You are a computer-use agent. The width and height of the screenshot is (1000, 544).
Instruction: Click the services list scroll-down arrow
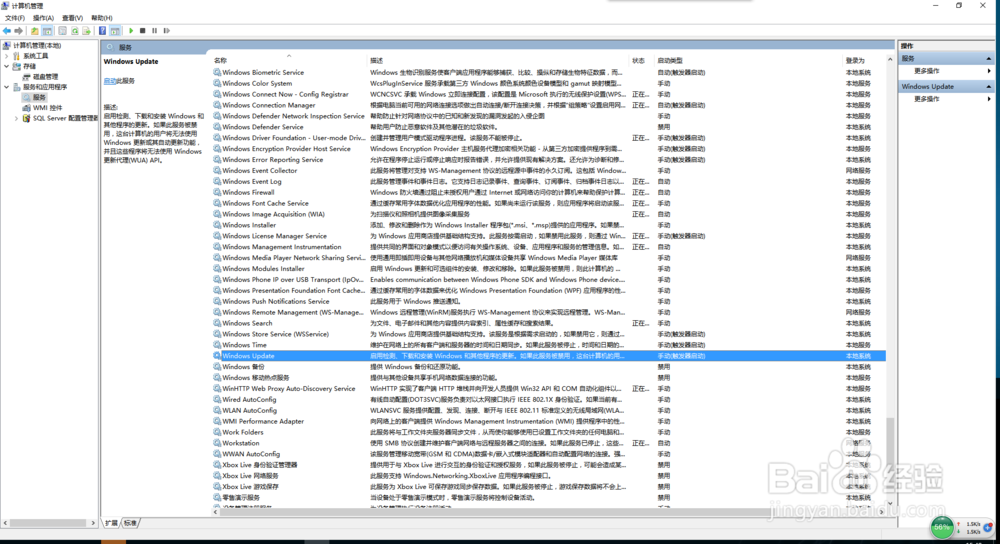890,503
